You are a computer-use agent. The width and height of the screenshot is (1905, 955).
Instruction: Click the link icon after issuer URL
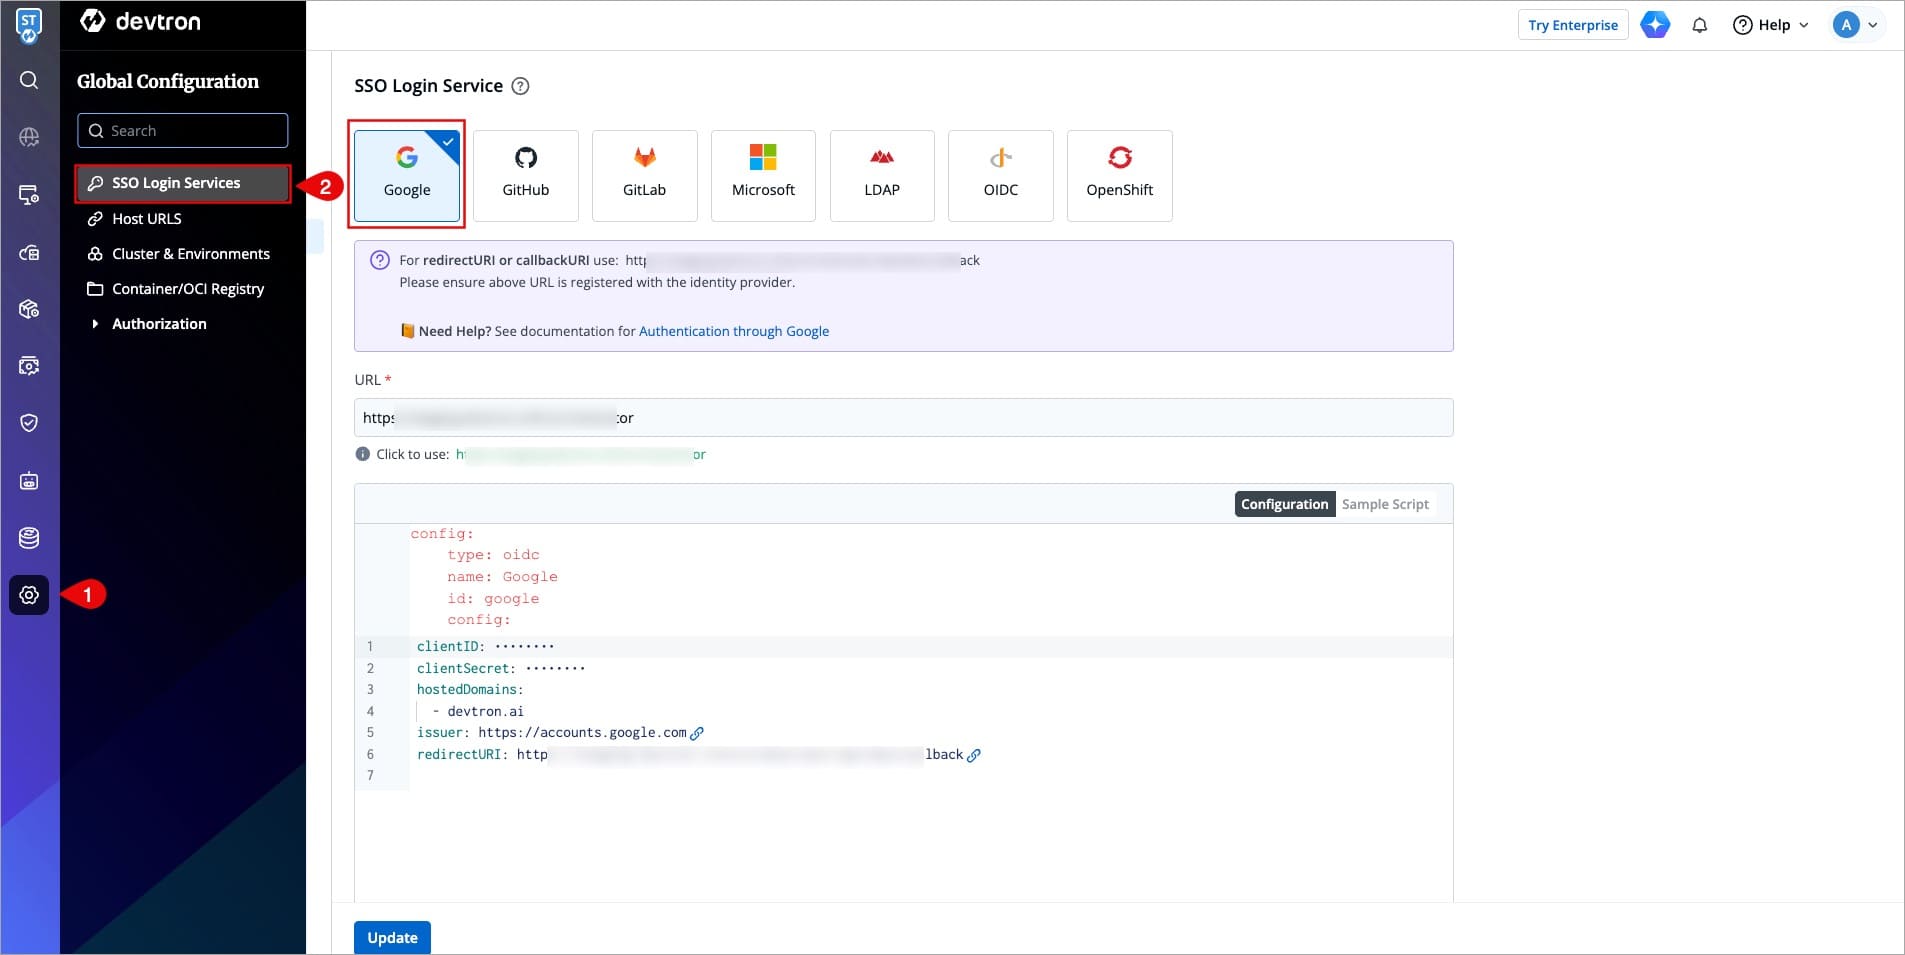pyautogui.click(x=698, y=733)
